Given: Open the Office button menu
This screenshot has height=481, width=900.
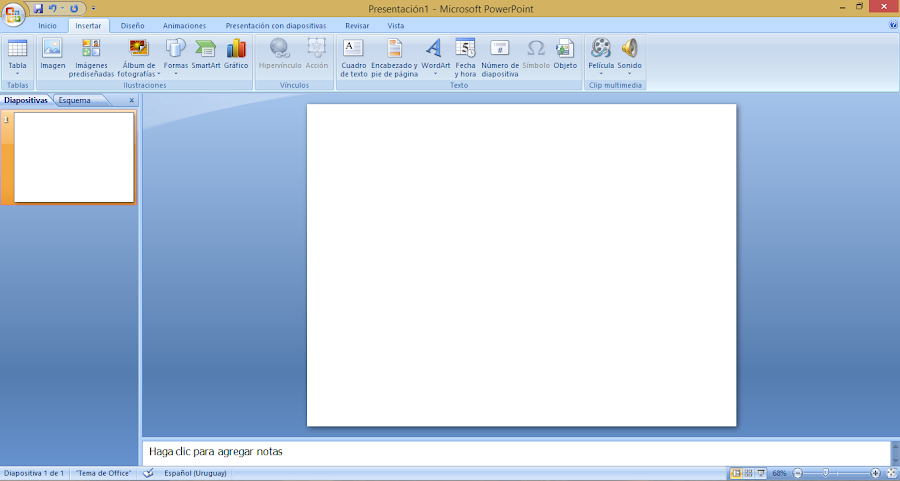Looking at the screenshot, I should click(x=13, y=14).
